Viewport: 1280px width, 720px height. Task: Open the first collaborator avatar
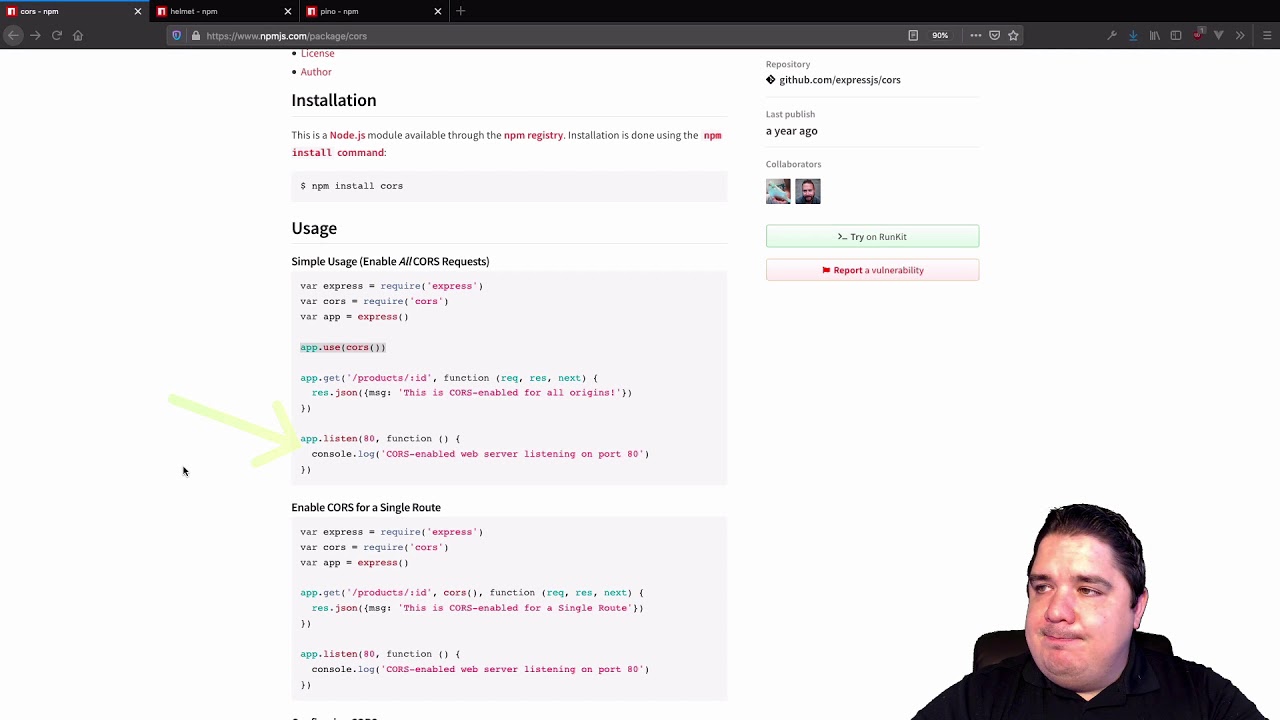coord(778,191)
